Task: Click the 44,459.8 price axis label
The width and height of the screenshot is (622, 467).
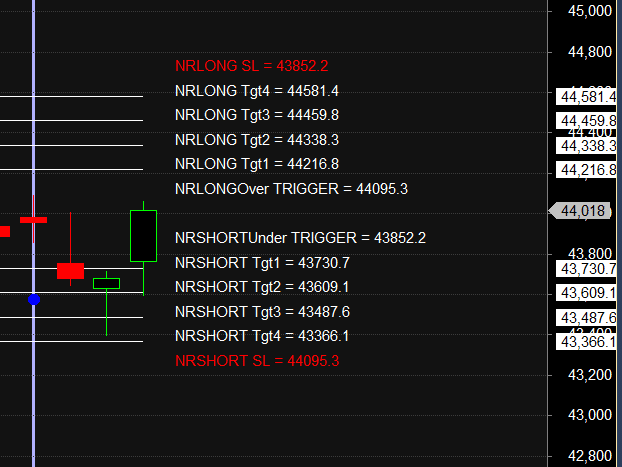Action: pyautogui.click(x=586, y=121)
